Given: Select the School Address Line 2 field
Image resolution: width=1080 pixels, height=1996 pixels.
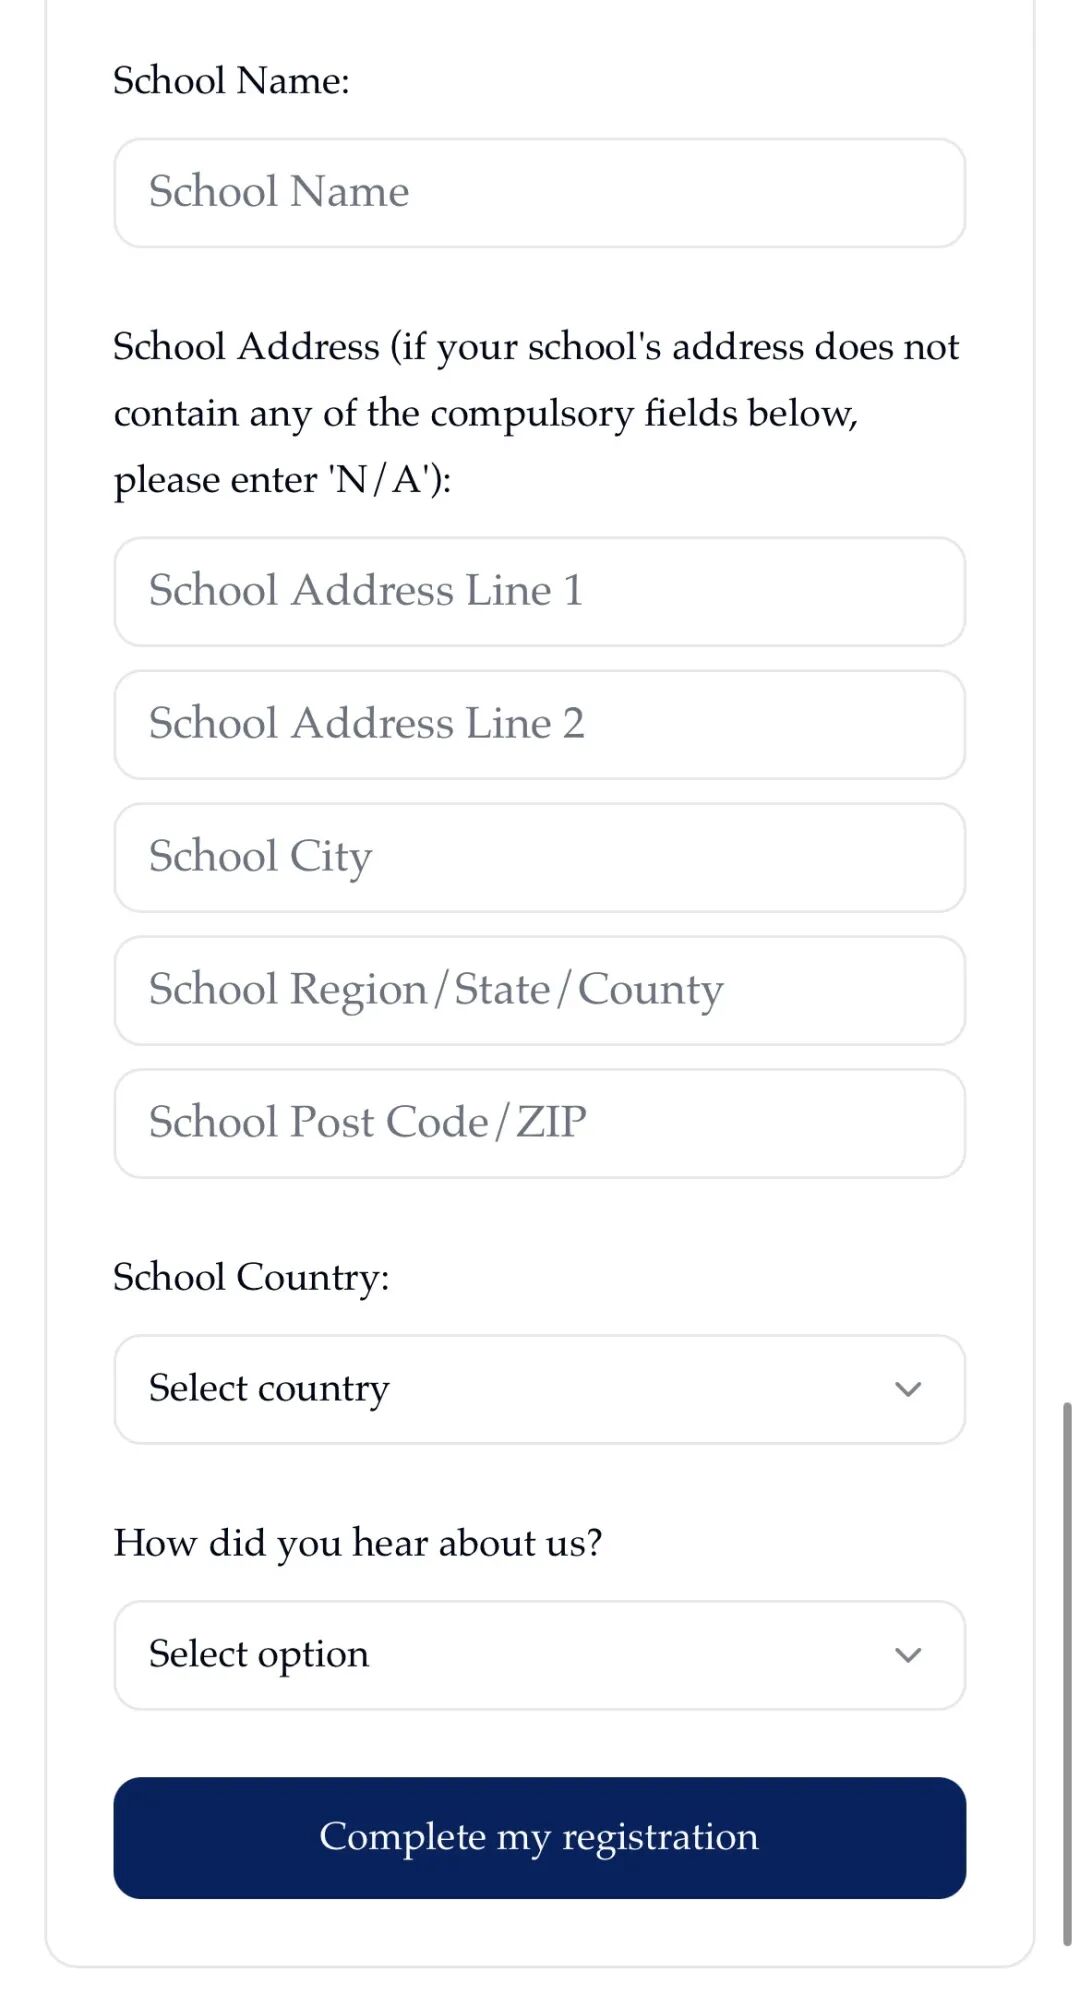Looking at the screenshot, I should pos(539,725).
